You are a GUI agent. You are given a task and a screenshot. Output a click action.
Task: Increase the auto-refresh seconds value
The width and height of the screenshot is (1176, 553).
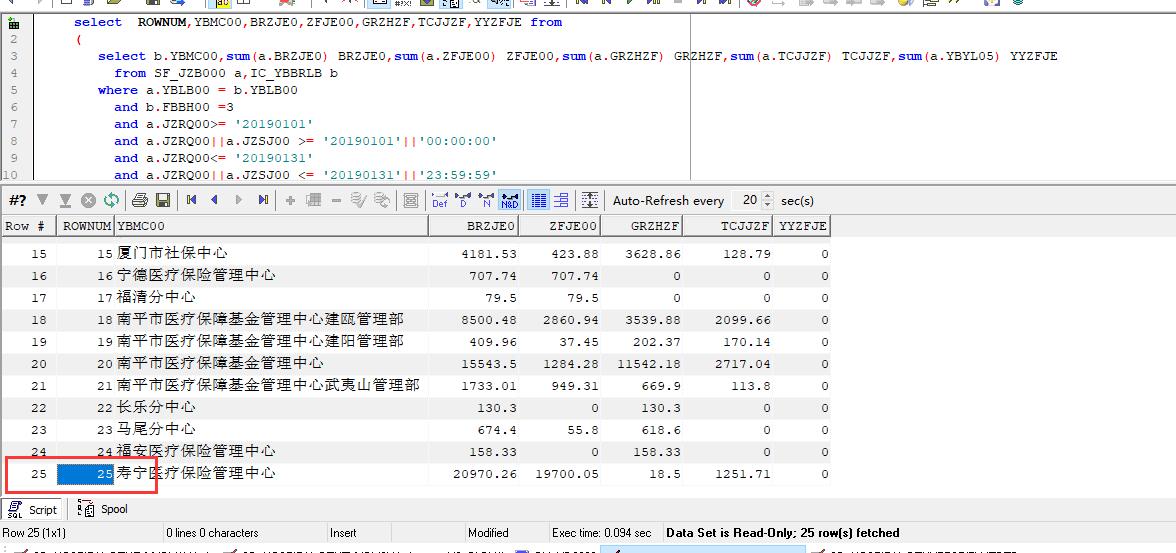(767, 197)
